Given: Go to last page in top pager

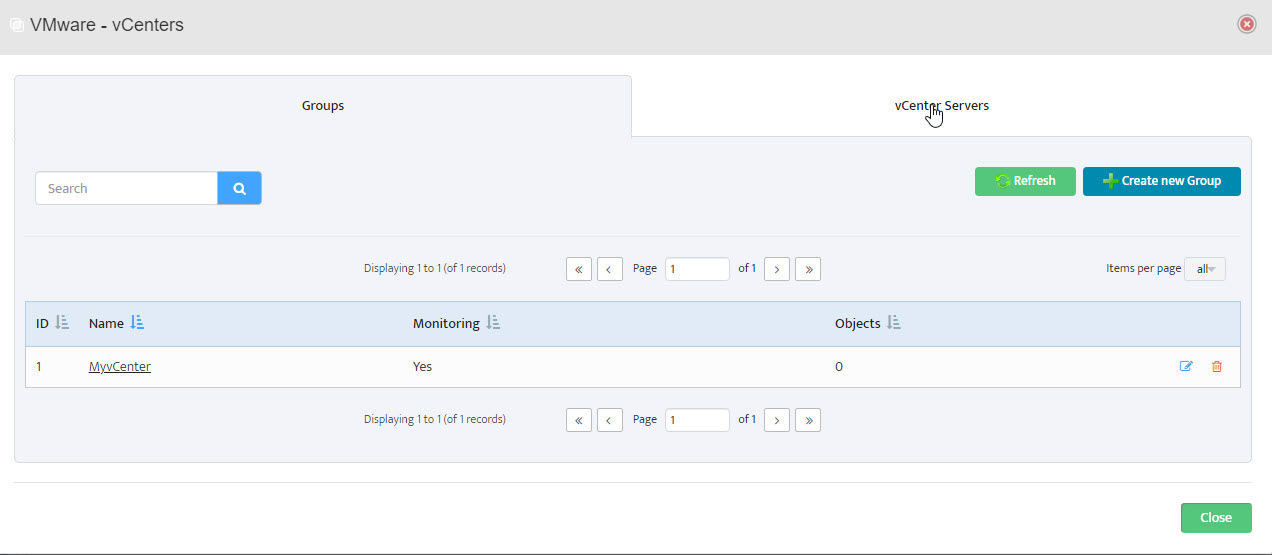Looking at the screenshot, I should [x=808, y=269].
